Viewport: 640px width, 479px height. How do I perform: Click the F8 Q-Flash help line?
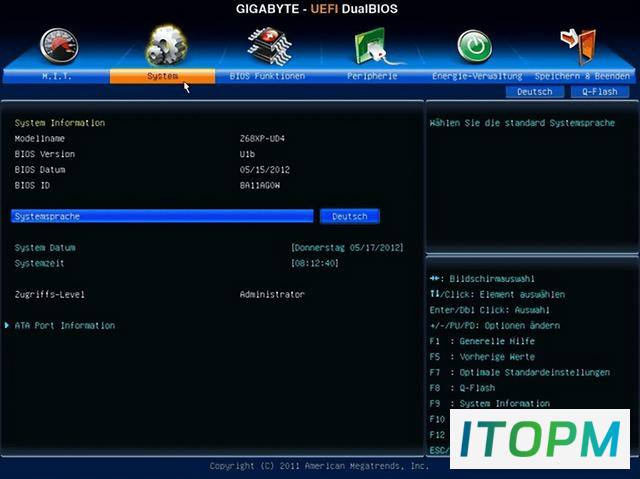(x=462, y=388)
